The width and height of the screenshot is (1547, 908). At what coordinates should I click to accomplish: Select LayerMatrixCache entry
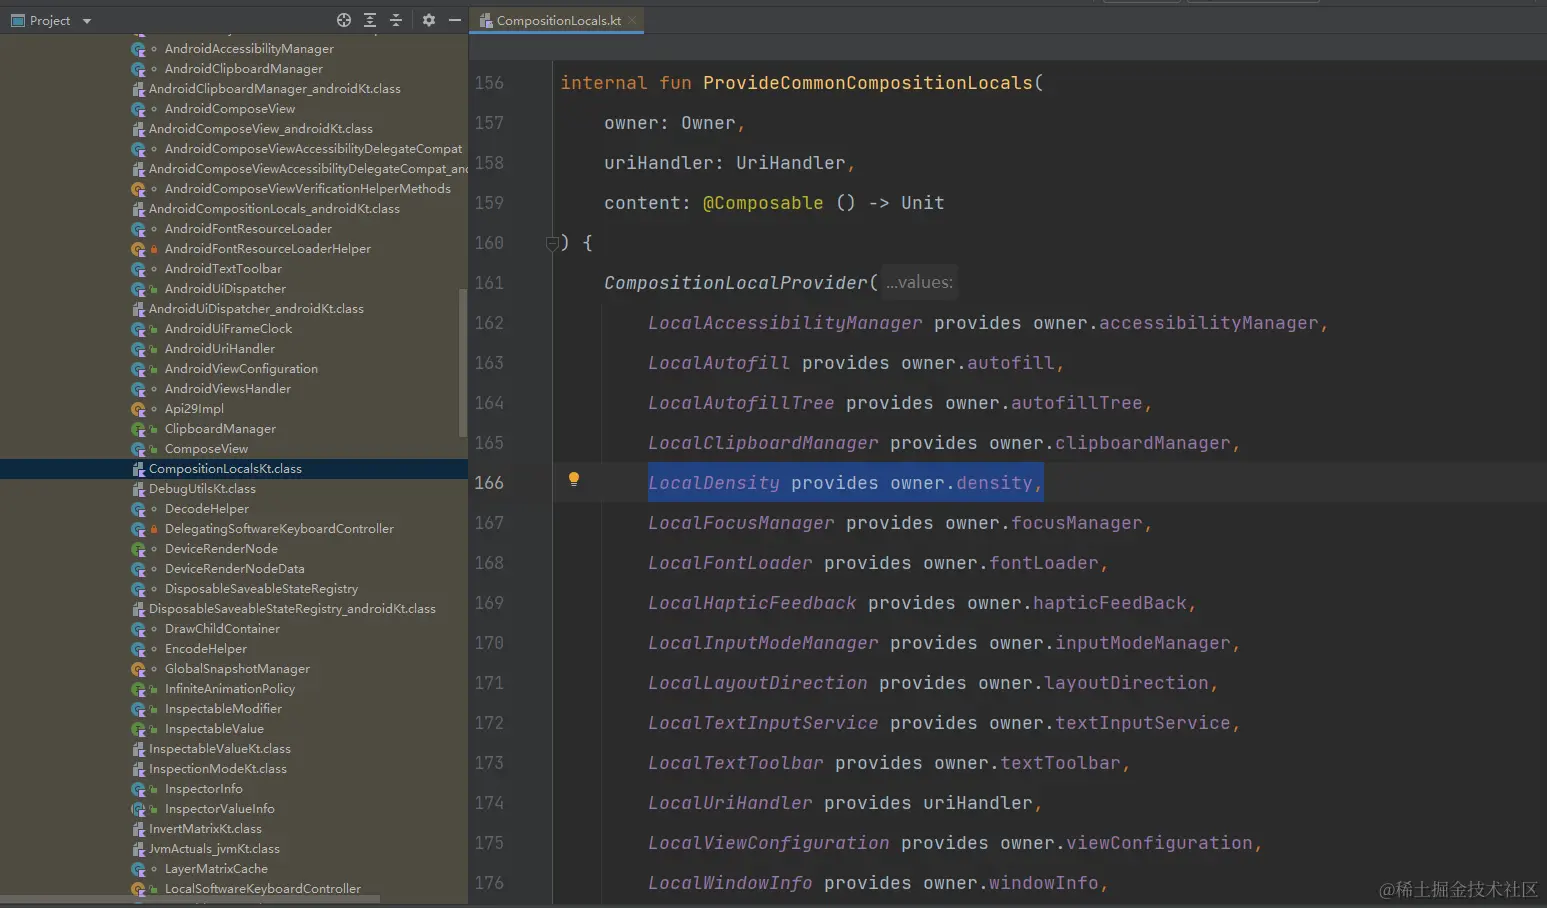pyautogui.click(x=216, y=869)
